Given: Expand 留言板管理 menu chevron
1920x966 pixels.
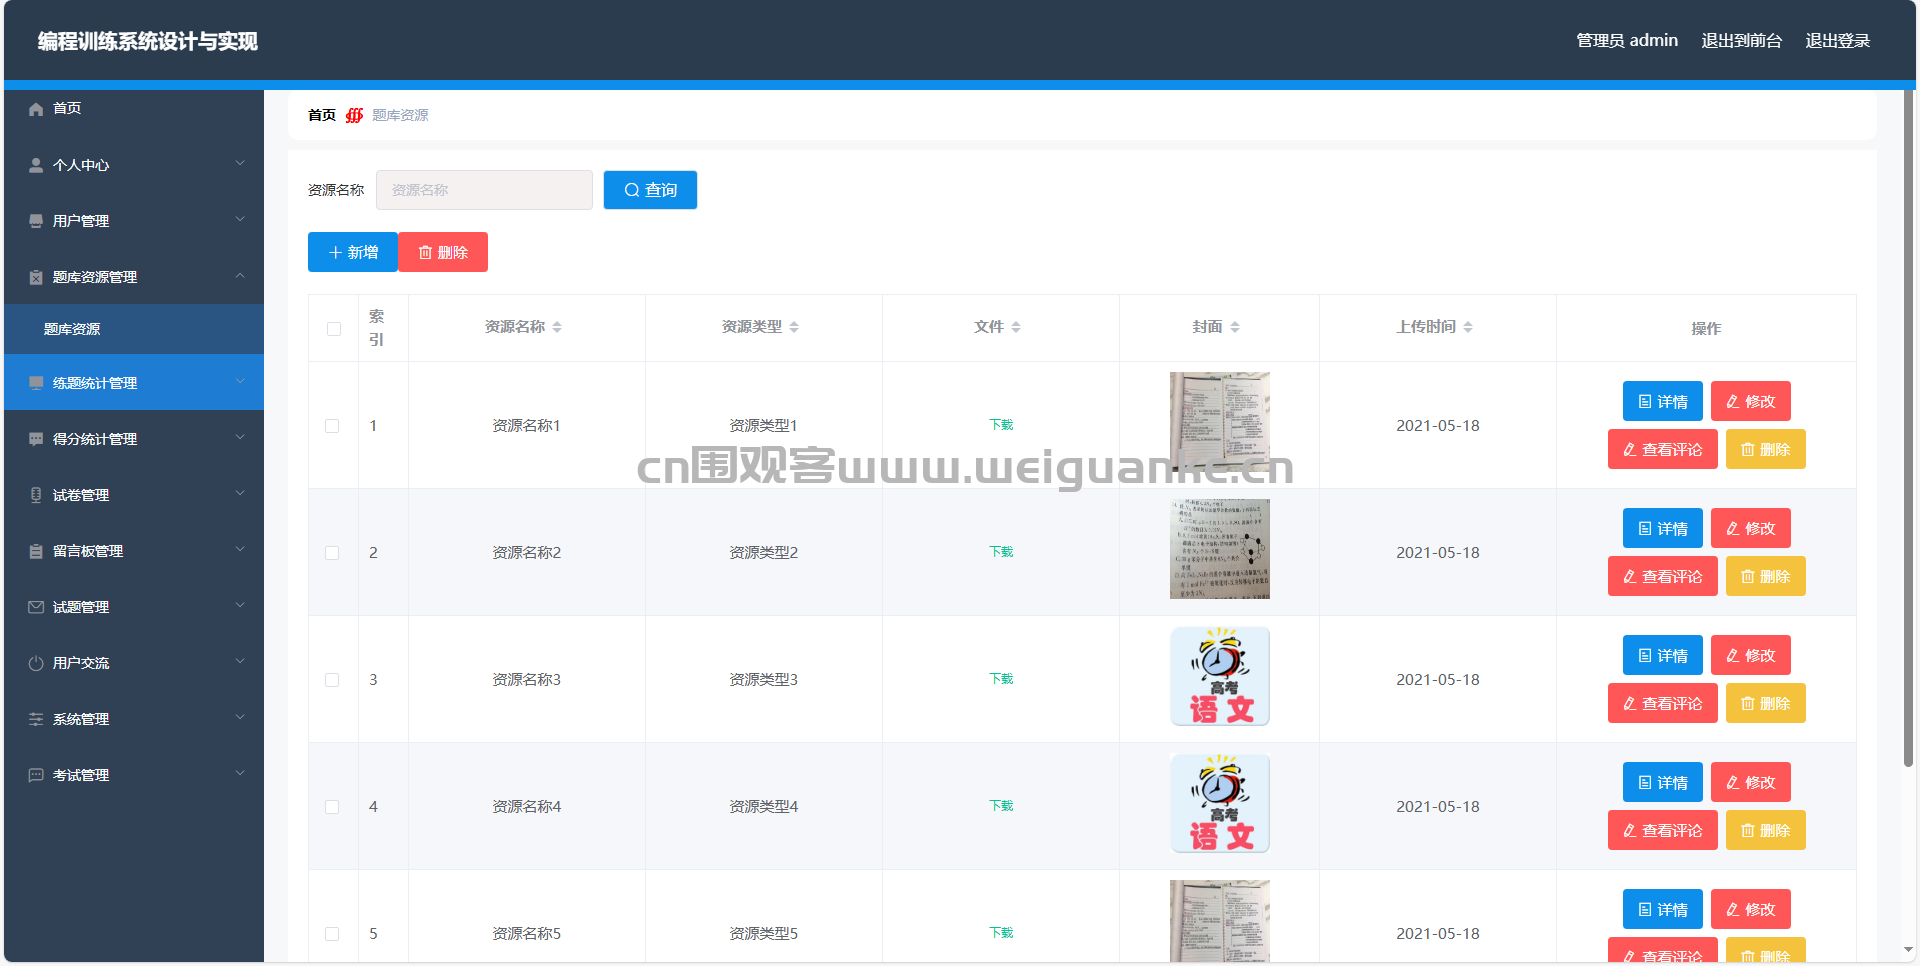Looking at the screenshot, I should [240, 549].
